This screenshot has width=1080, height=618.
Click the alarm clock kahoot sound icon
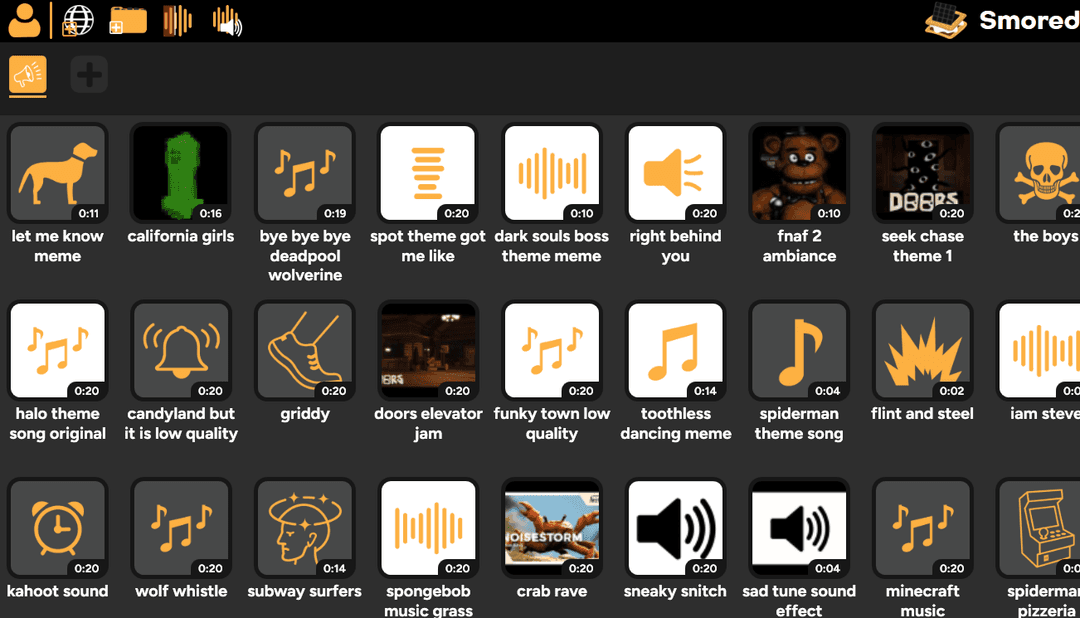pyautogui.click(x=57, y=528)
